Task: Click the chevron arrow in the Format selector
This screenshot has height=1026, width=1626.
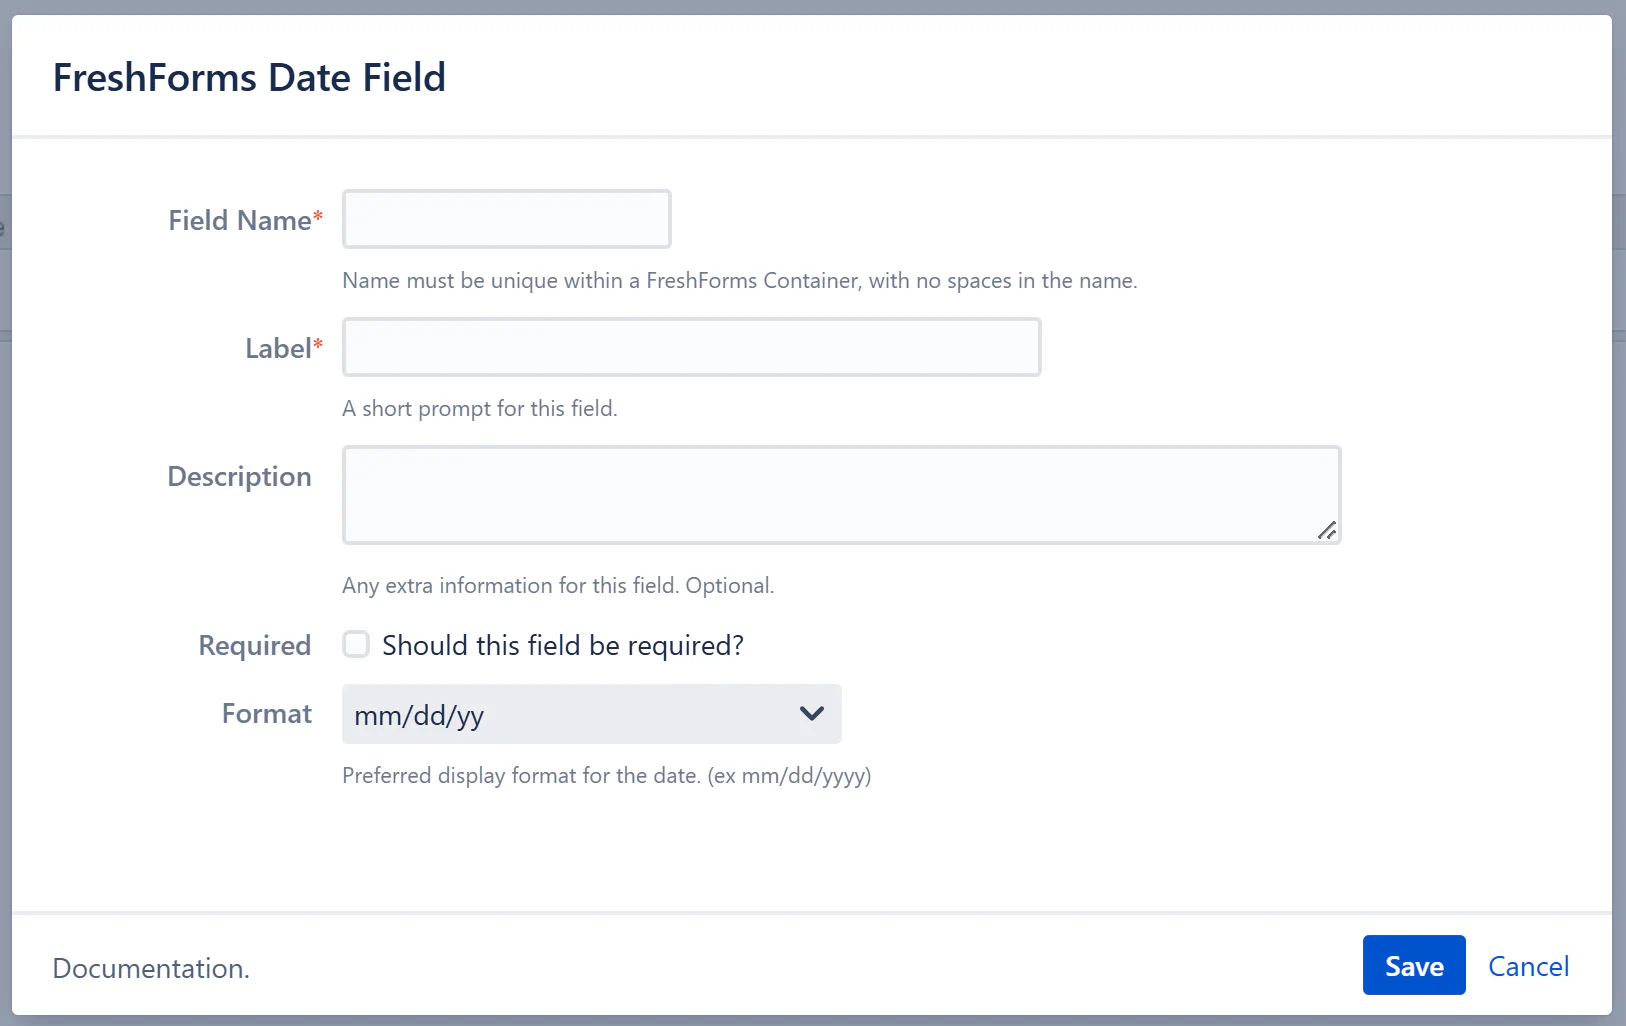Action: click(x=811, y=714)
